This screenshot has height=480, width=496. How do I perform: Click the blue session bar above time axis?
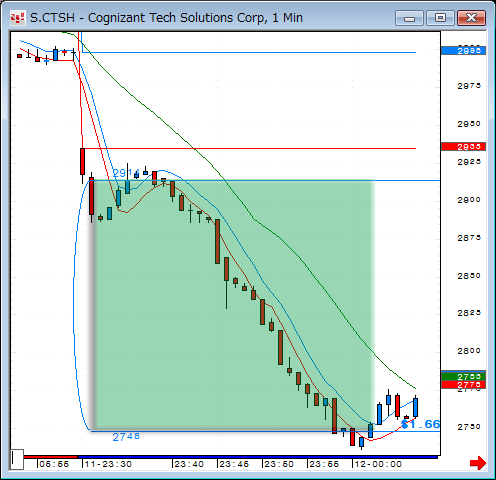[257, 457]
